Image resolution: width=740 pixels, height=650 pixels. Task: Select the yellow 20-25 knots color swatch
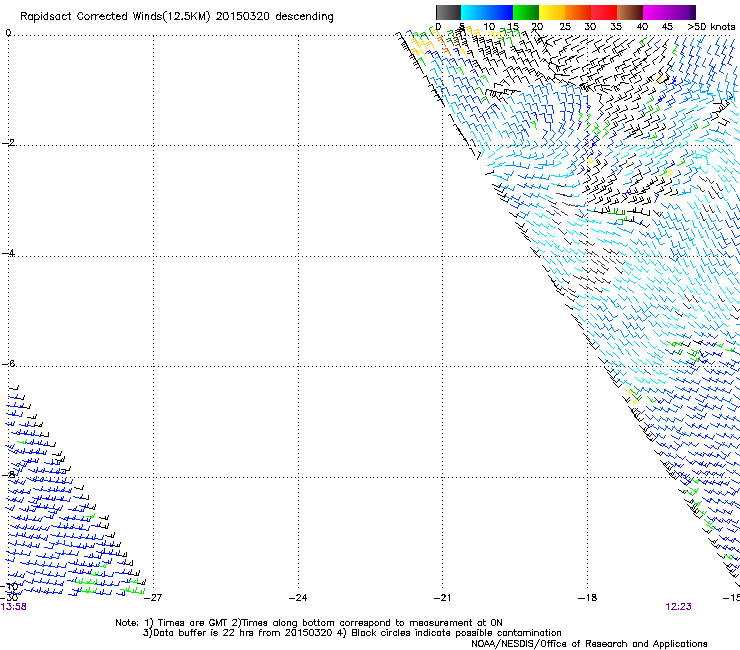pyautogui.click(x=552, y=12)
